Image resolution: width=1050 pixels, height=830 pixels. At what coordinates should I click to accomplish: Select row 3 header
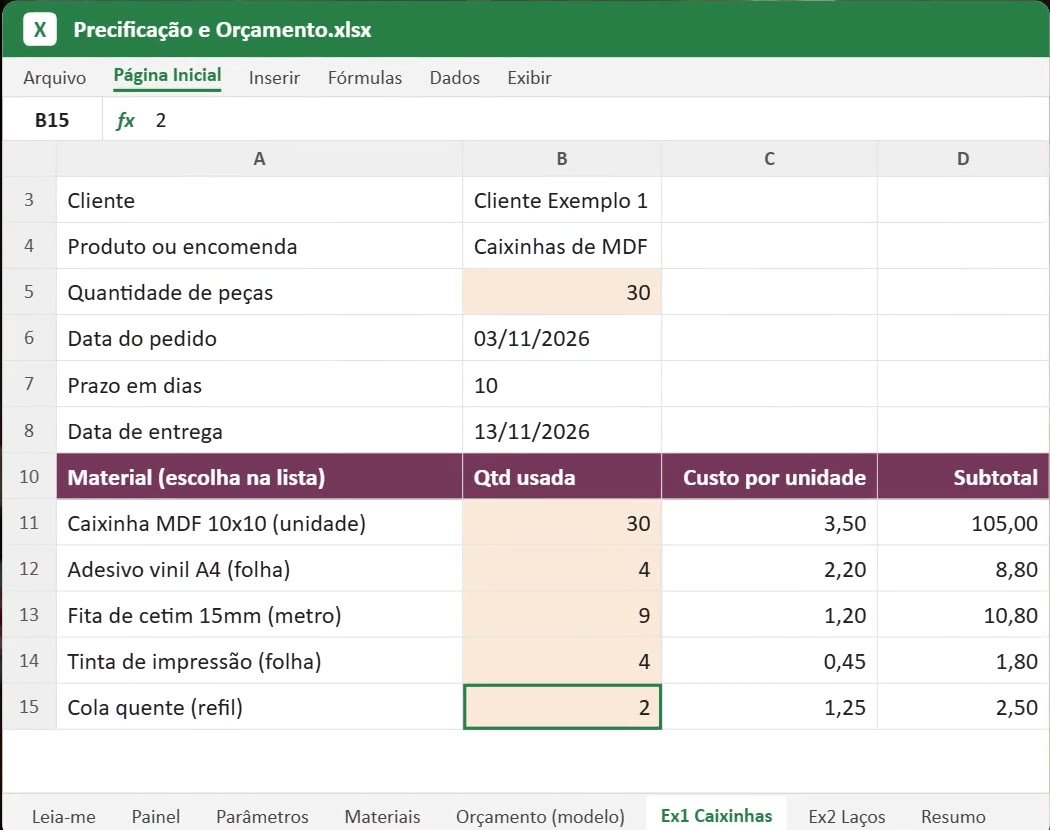(x=29, y=200)
